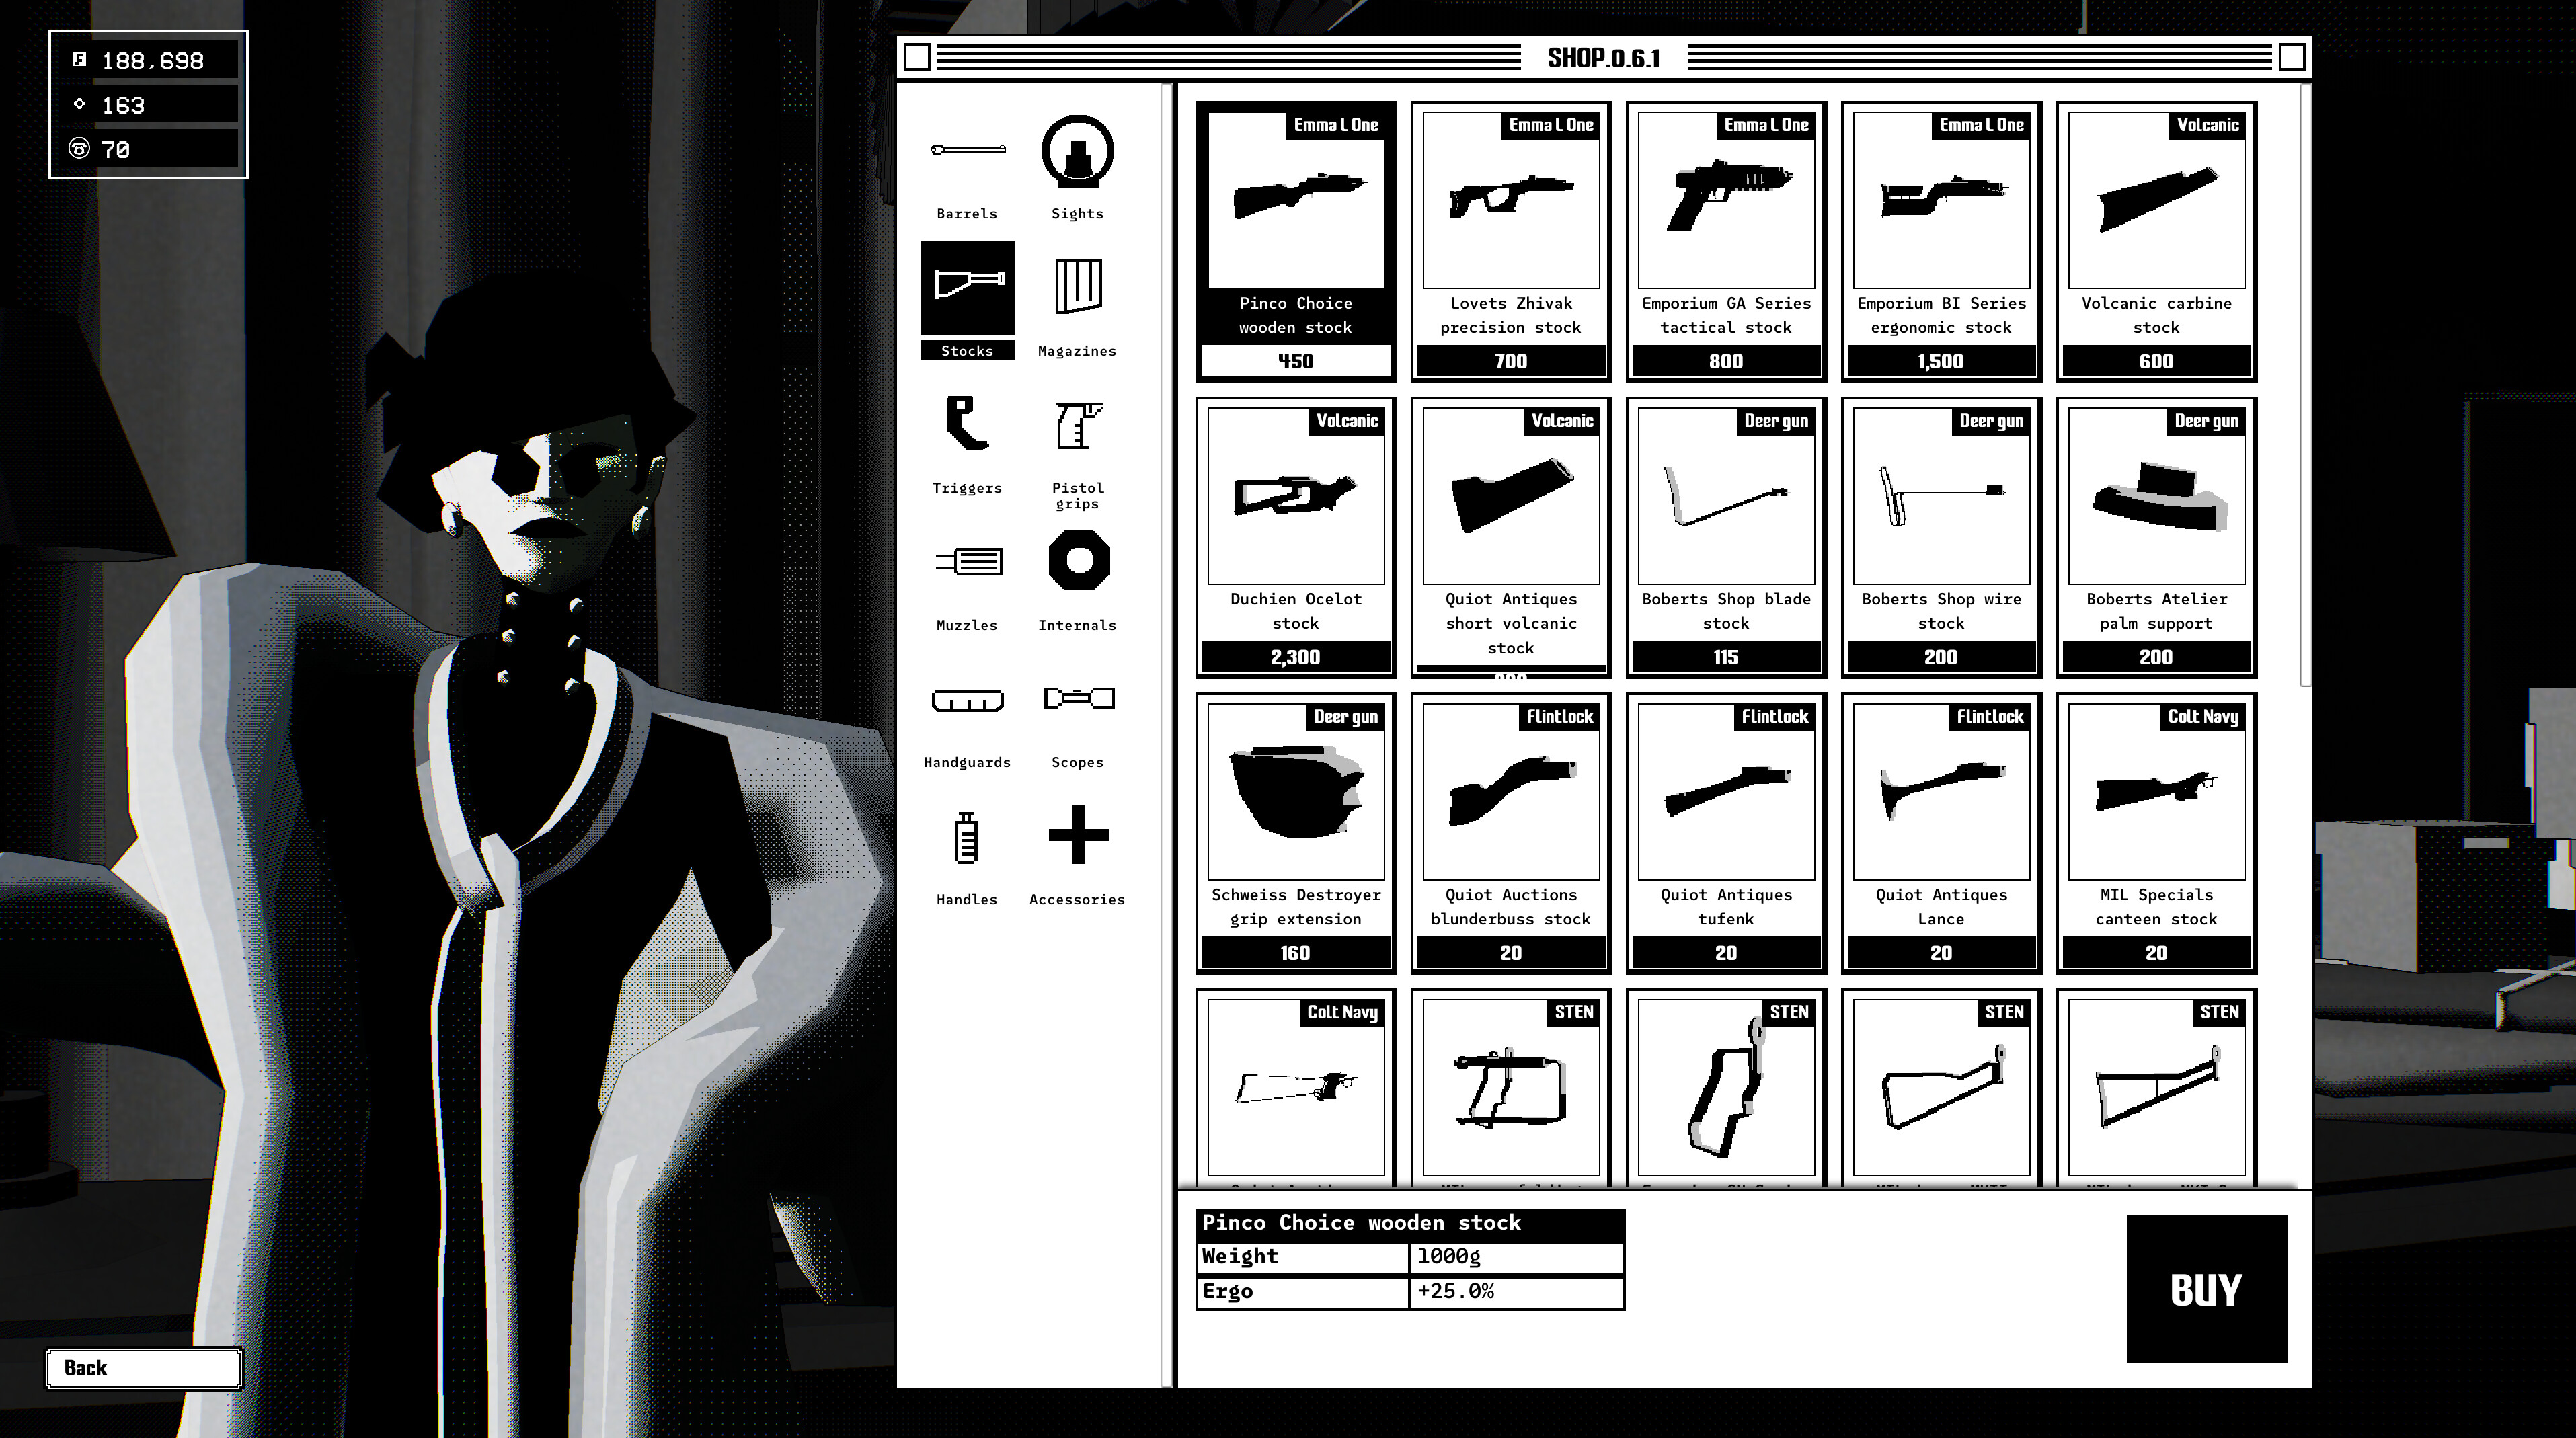Select Duchien Ocelot stock item

[1295, 537]
